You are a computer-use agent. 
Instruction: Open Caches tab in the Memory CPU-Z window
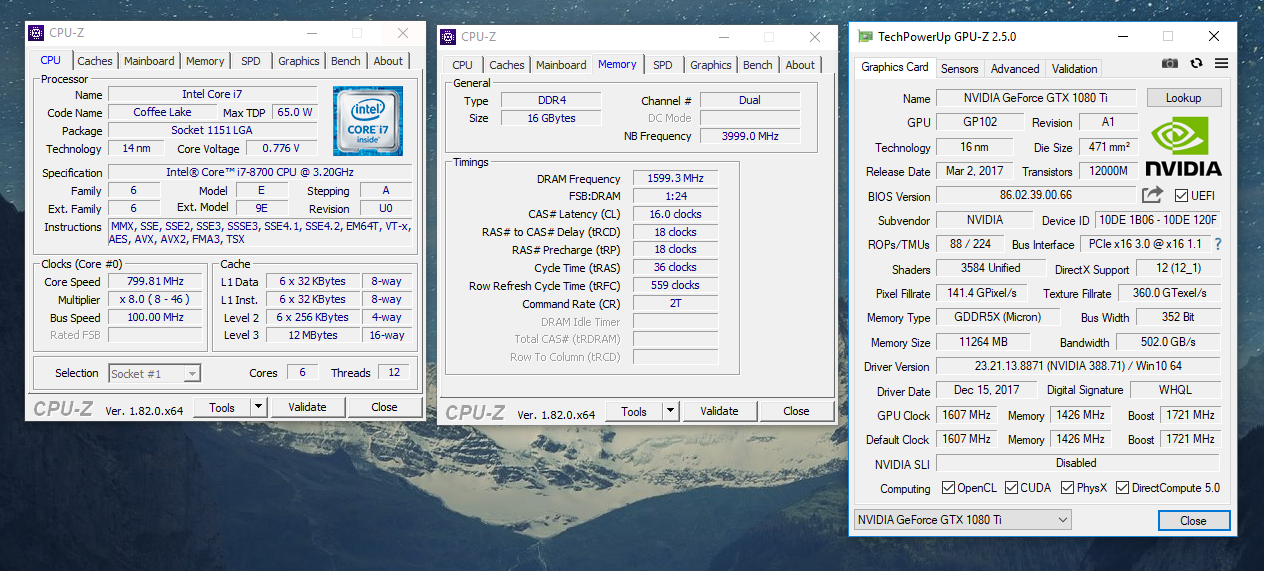pos(507,65)
